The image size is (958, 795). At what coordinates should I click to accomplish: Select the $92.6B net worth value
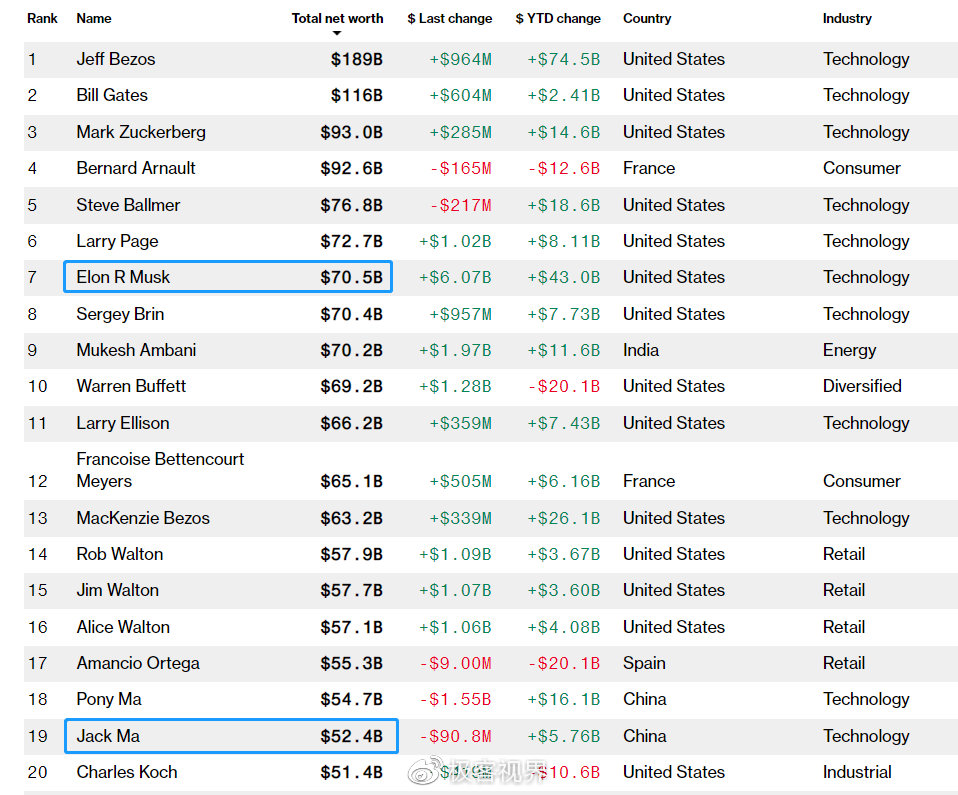pyautogui.click(x=351, y=168)
